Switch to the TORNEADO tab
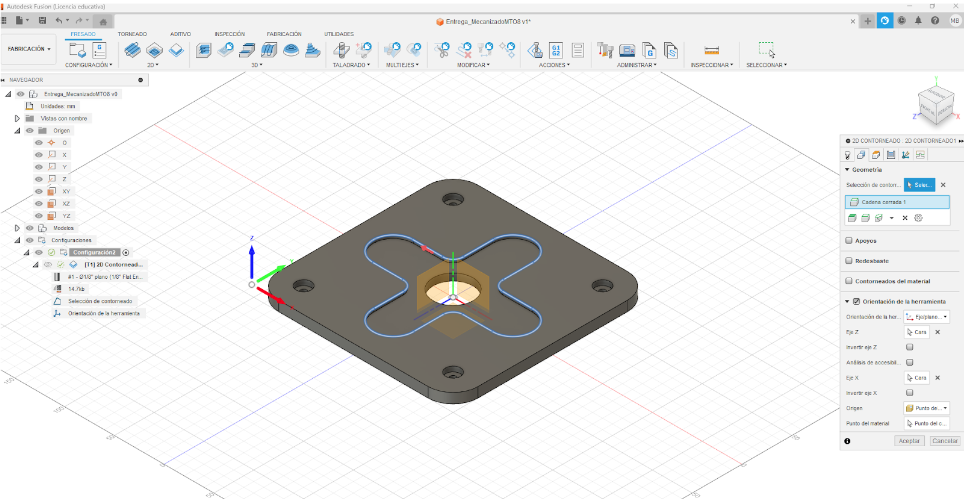 [x=132, y=33]
